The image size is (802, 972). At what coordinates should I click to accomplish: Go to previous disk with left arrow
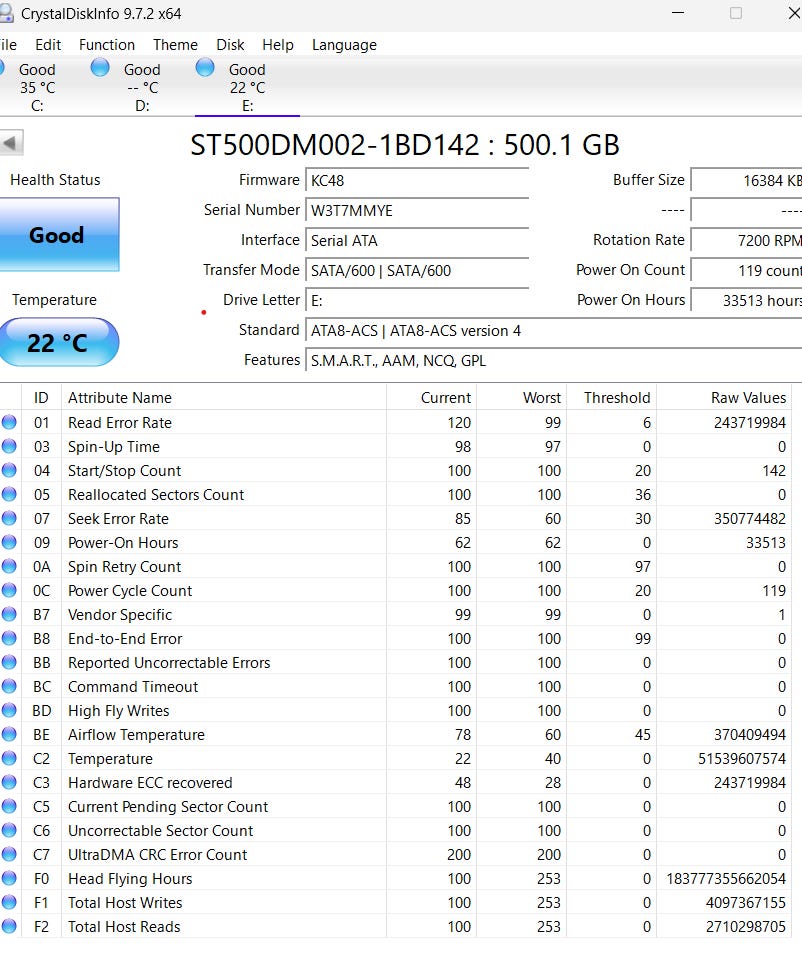pos(11,143)
